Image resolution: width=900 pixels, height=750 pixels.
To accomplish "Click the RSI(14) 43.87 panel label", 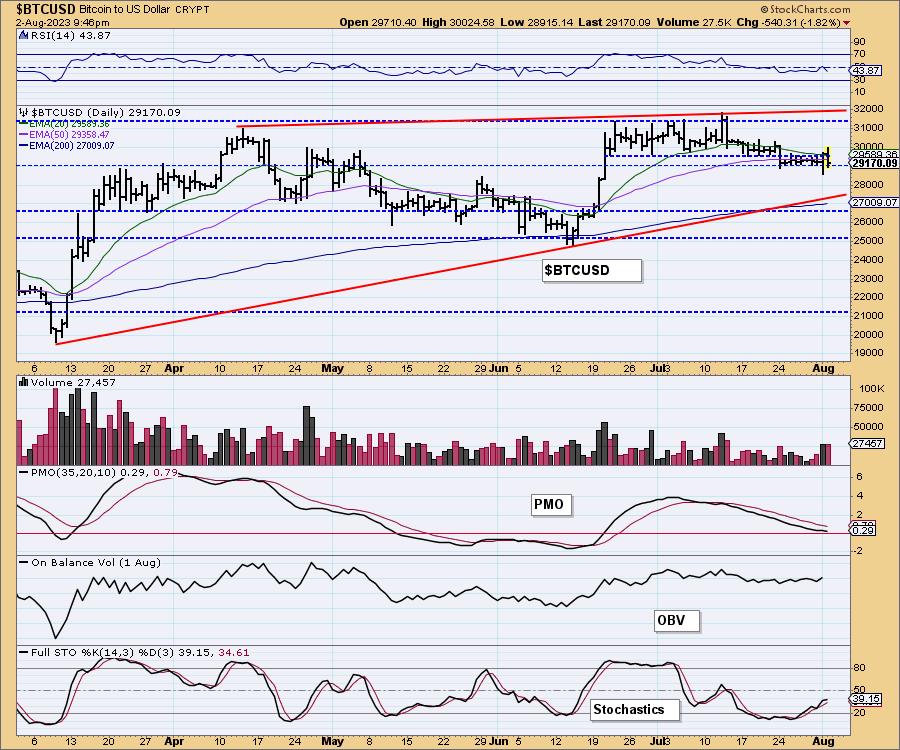I will (69, 35).
